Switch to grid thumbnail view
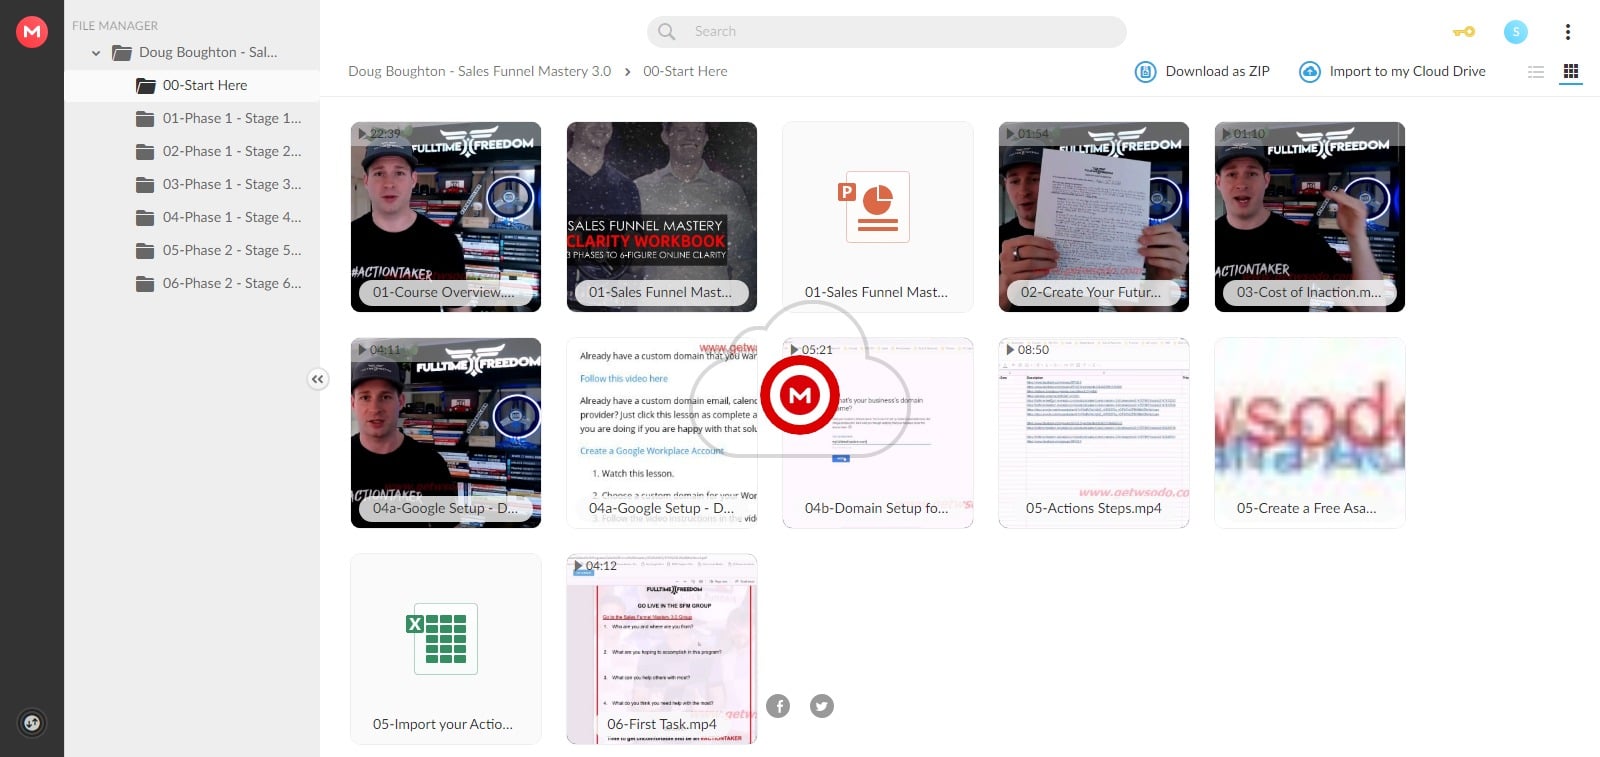This screenshot has height=757, width=1600. coord(1571,72)
